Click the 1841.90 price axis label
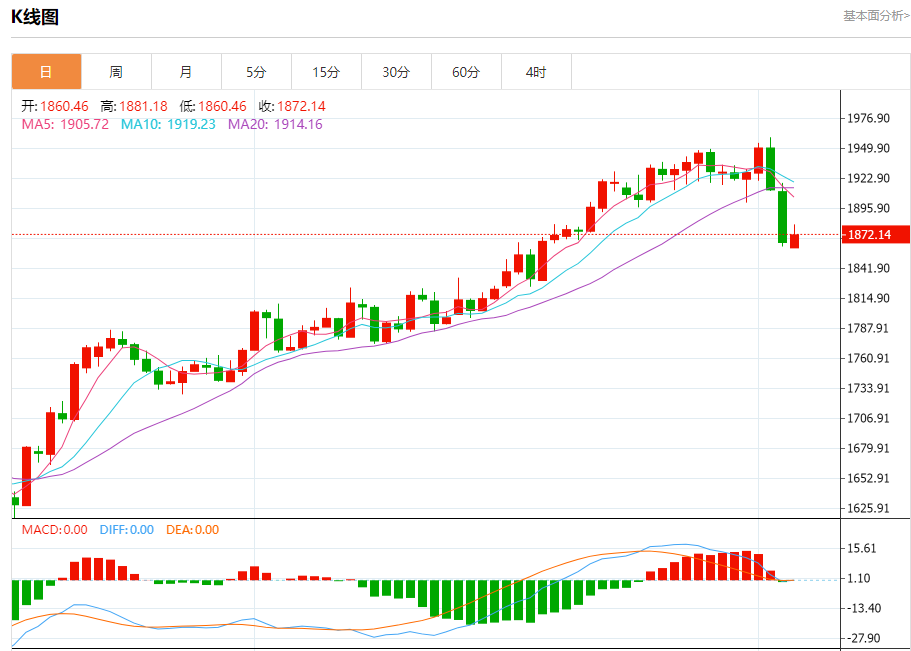This screenshot has height=651, width=911. click(869, 269)
